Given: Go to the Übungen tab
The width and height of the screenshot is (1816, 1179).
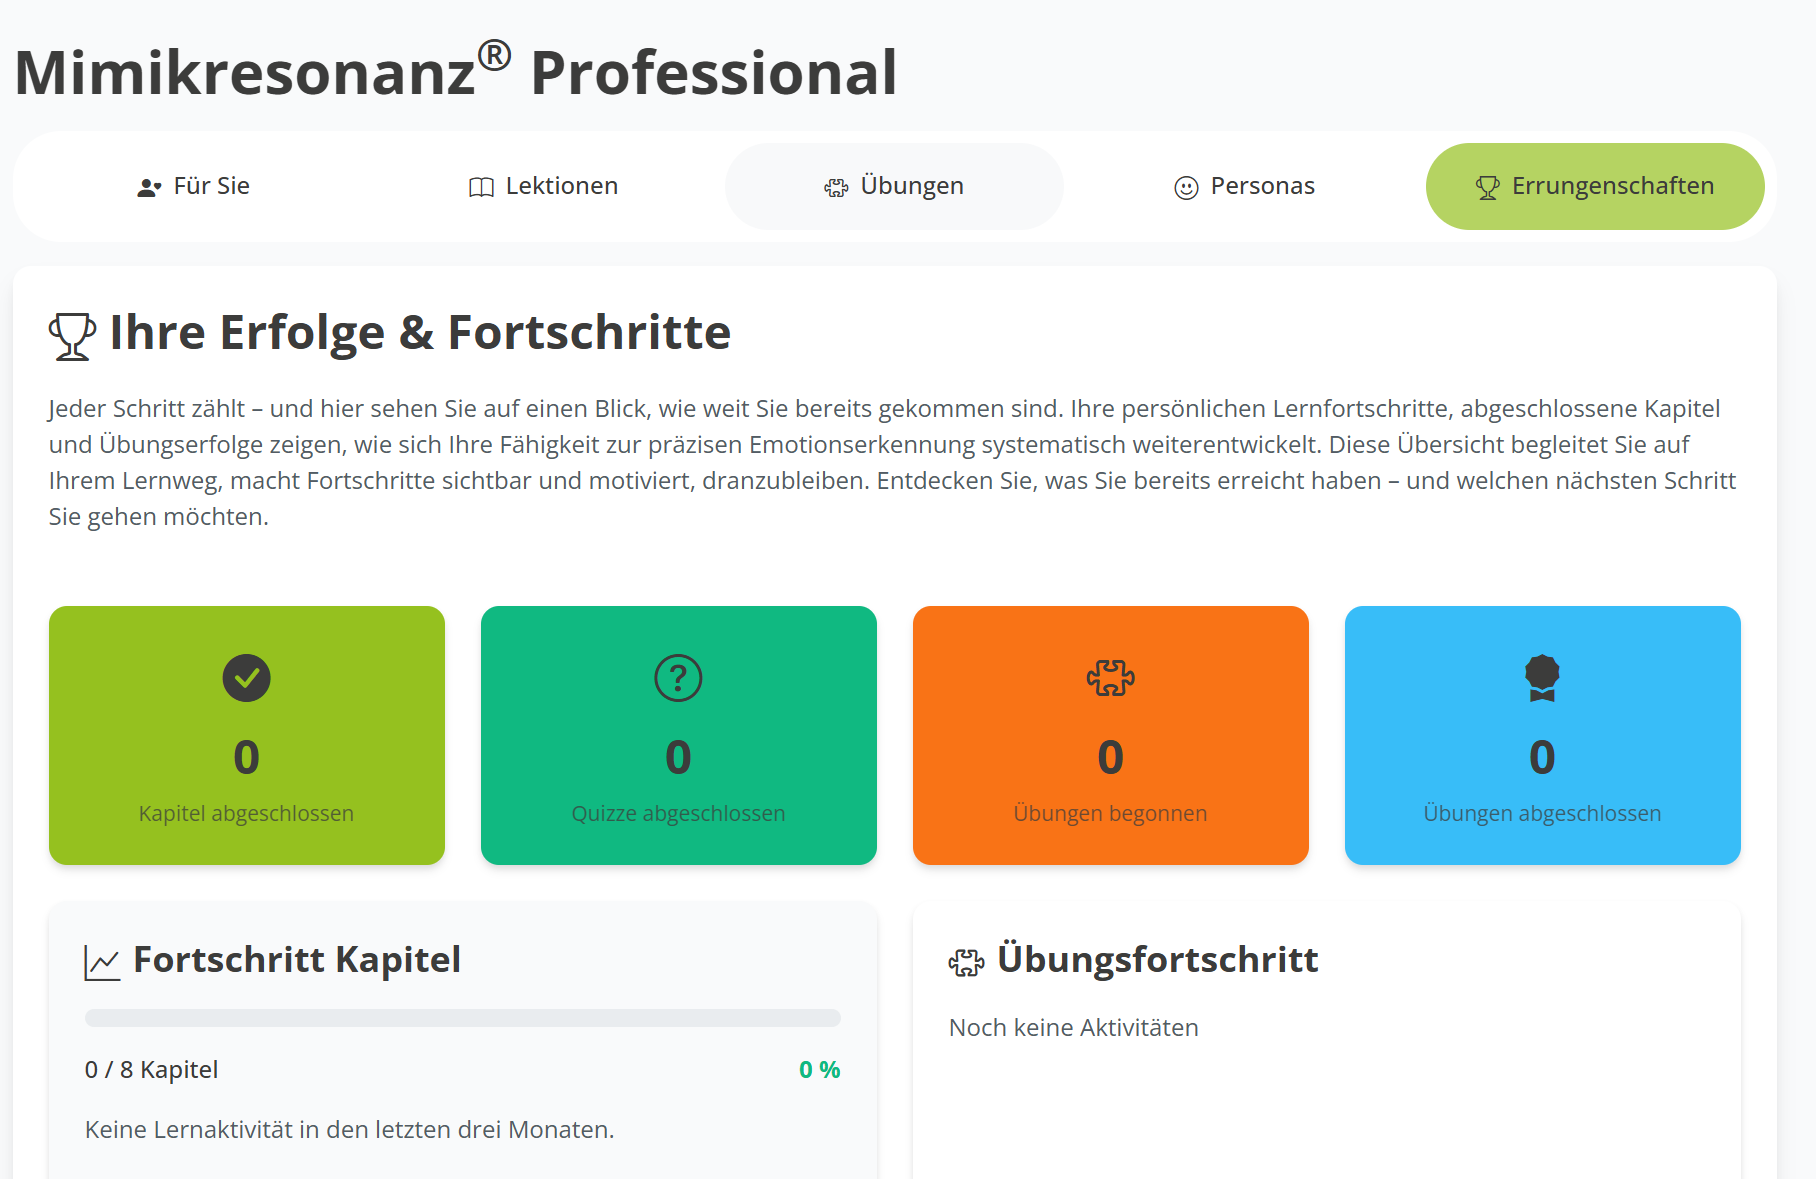Looking at the screenshot, I should 894,186.
